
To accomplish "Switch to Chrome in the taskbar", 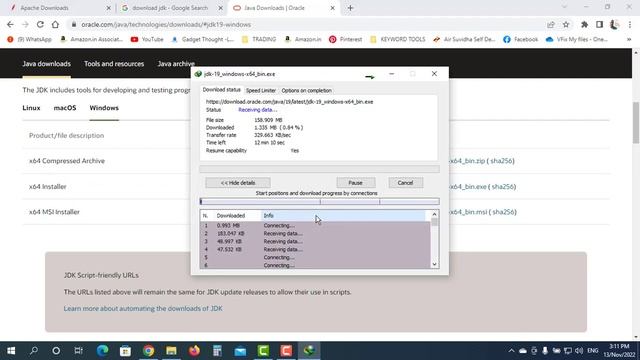I will point(149,351).
